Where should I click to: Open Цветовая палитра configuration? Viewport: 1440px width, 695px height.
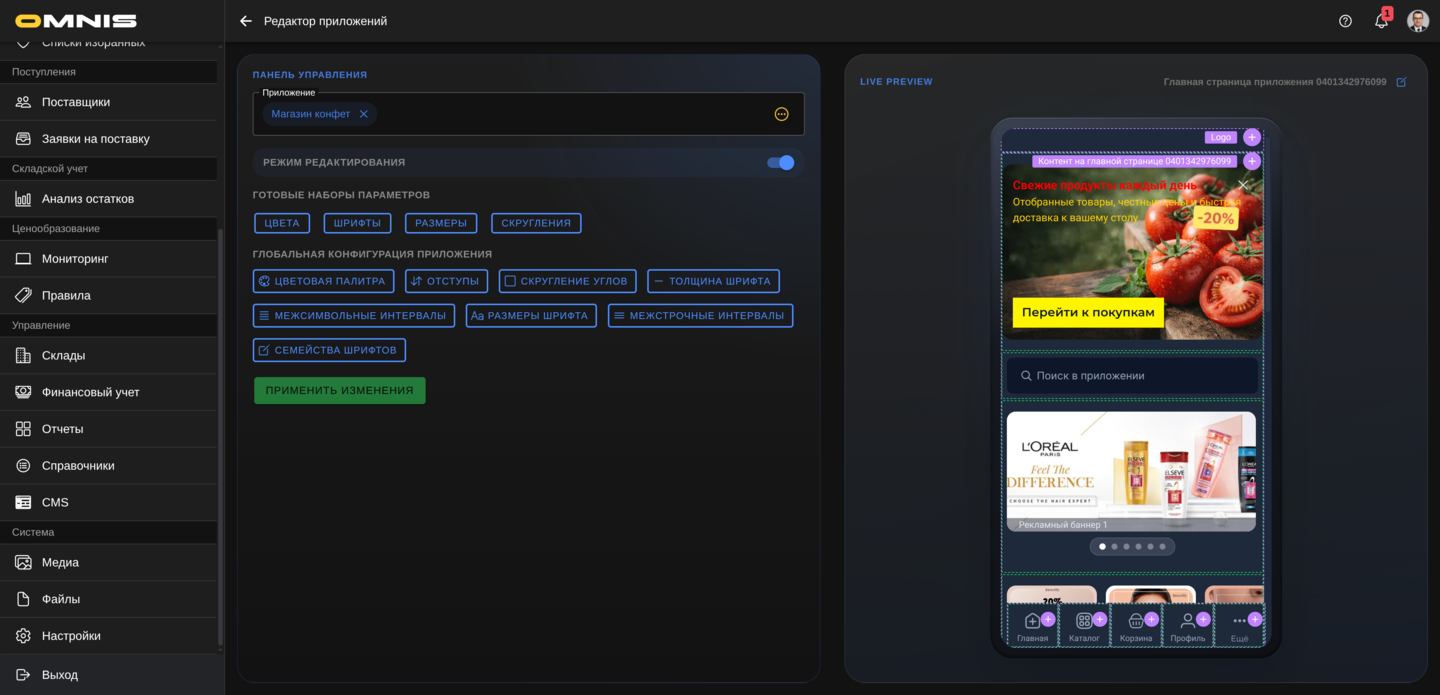pos(323,281)
